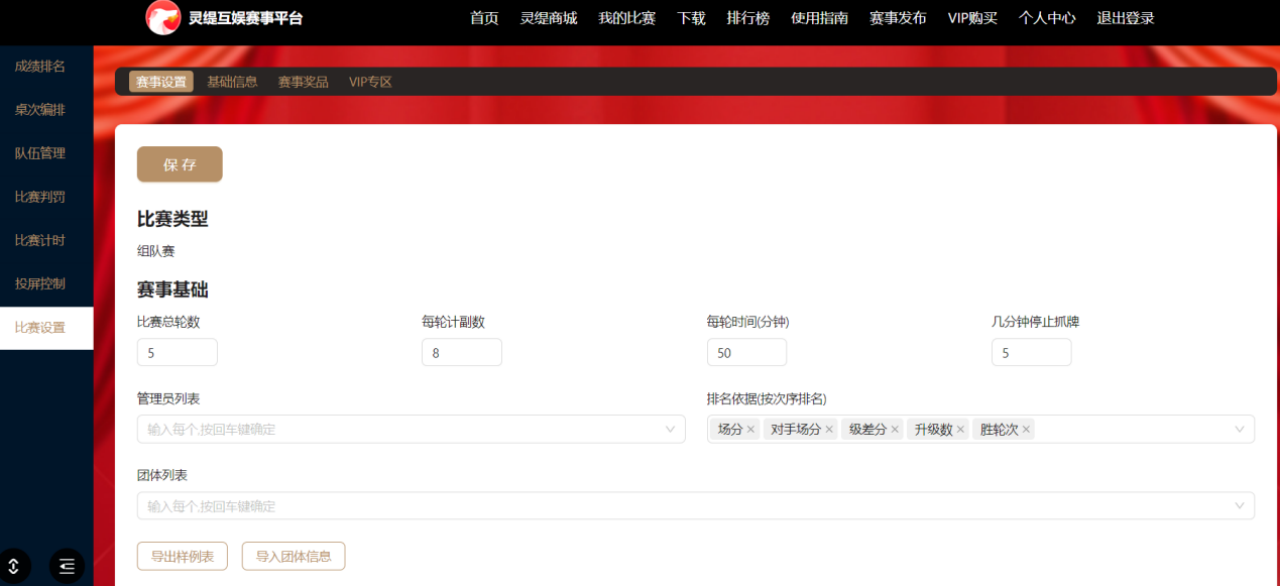The image size is (1280, 586).
Task: Open the 管理员列表 dropdown arrow
Action: (x=671, y=429)
